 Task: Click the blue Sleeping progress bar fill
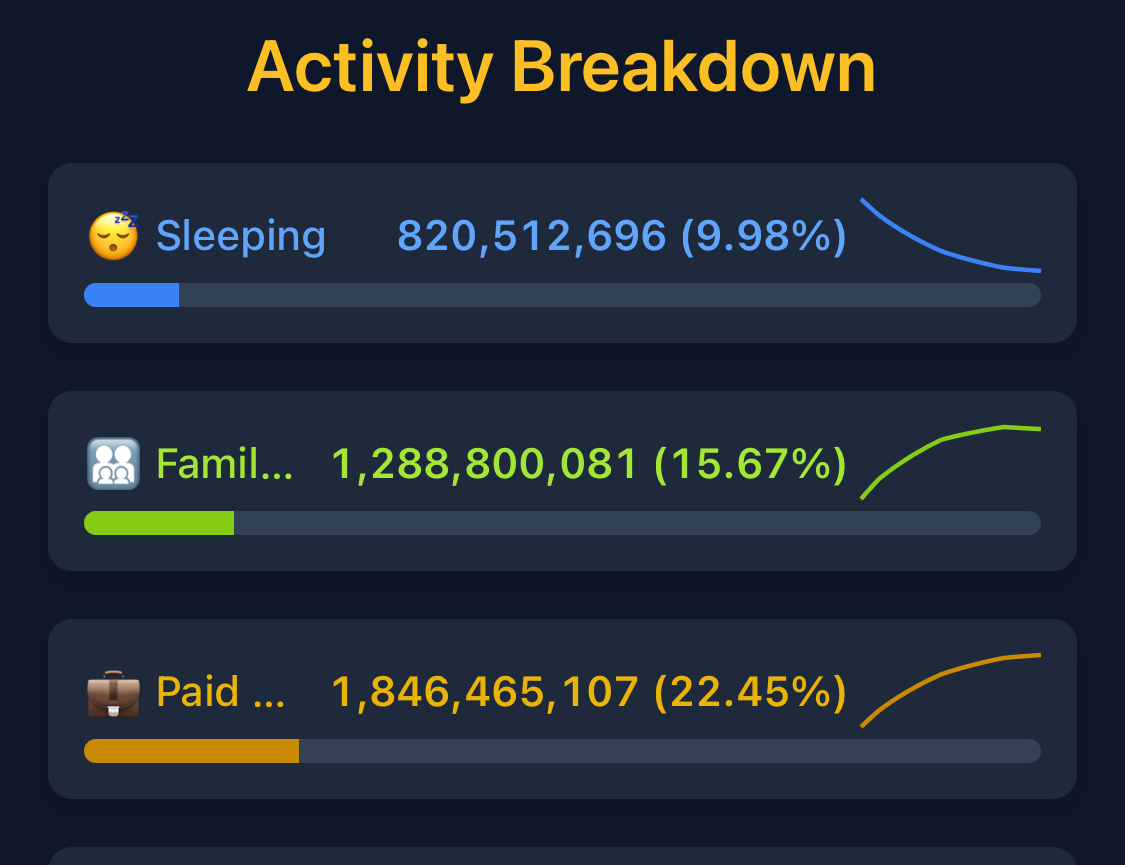pyautogui.click(x=131, y=295)
